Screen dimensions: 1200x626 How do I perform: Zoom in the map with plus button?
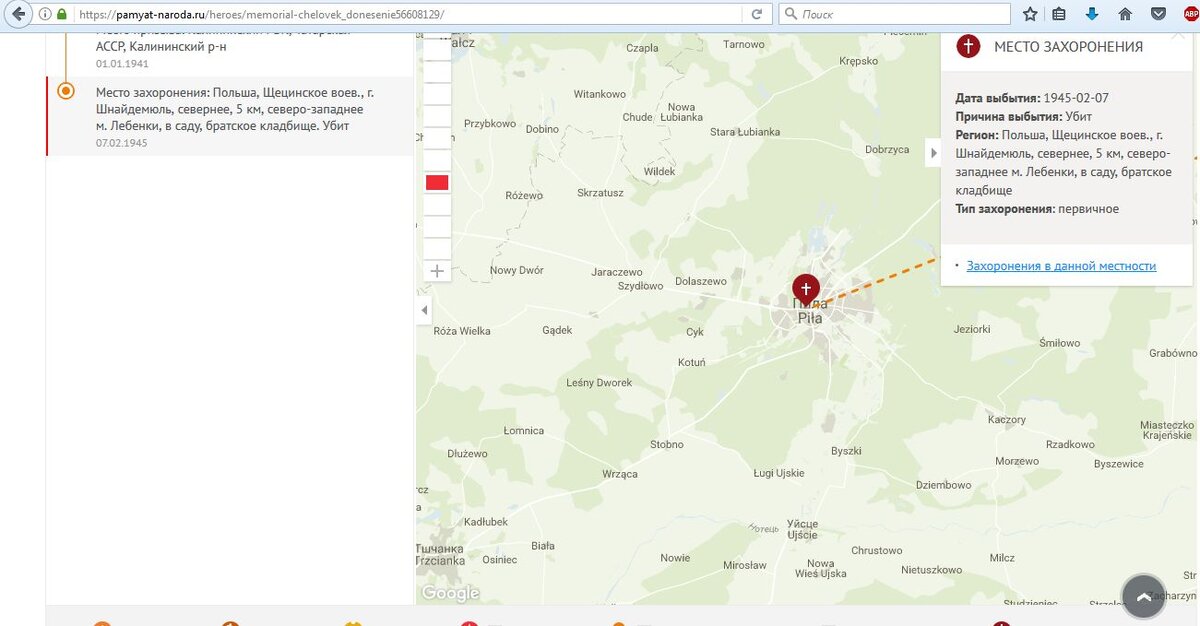(437, 271)
